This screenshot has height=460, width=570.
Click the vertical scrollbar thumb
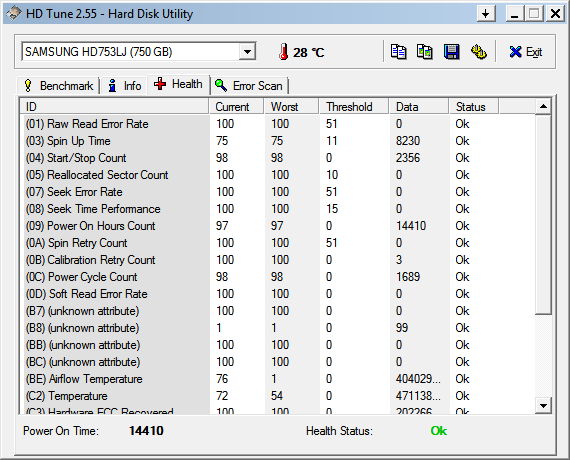pyautogui.click(x=543, y=215)
